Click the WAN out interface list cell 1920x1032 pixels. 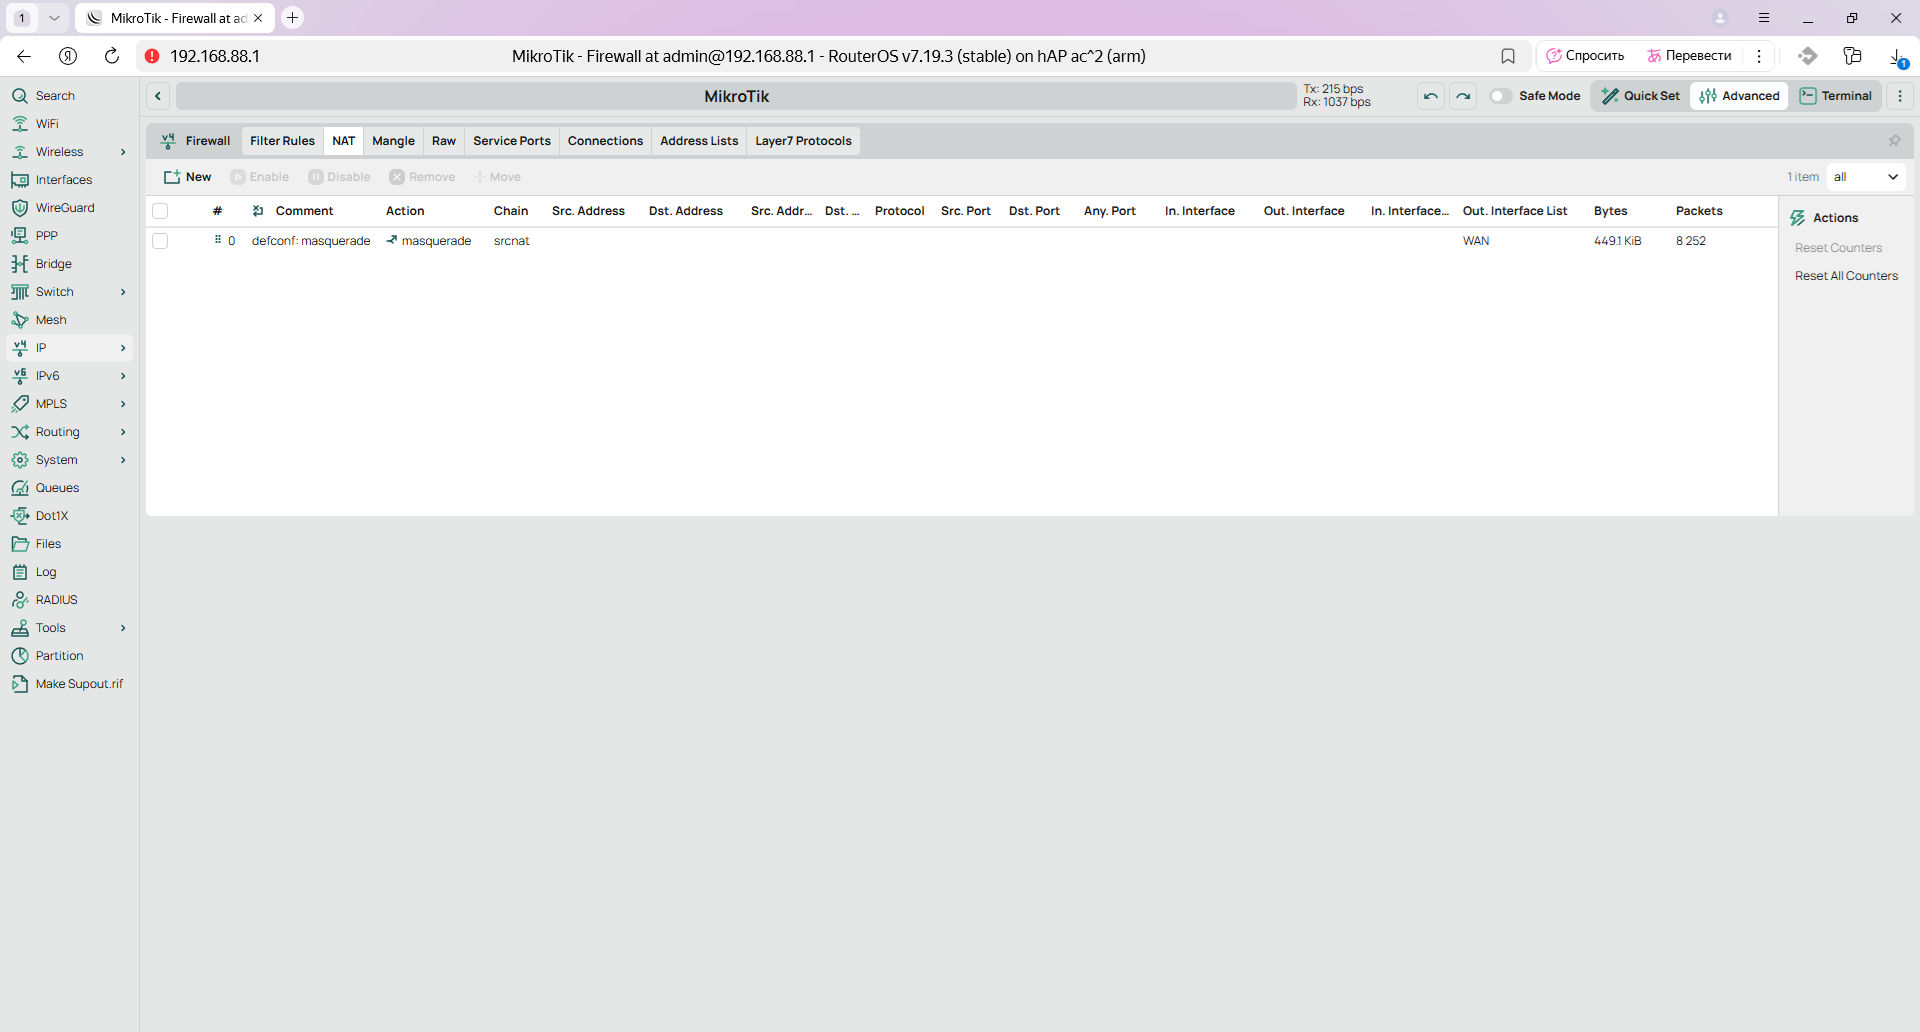1476,241
